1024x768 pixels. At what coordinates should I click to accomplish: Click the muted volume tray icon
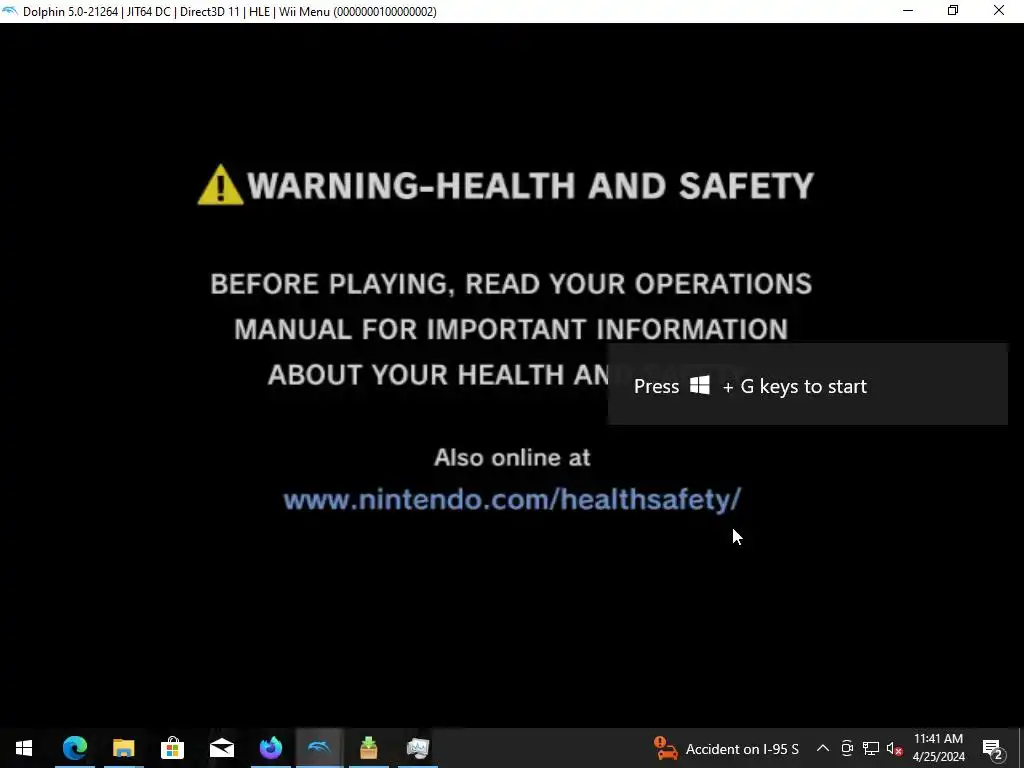pyautogui.click(x=895, y=749)
